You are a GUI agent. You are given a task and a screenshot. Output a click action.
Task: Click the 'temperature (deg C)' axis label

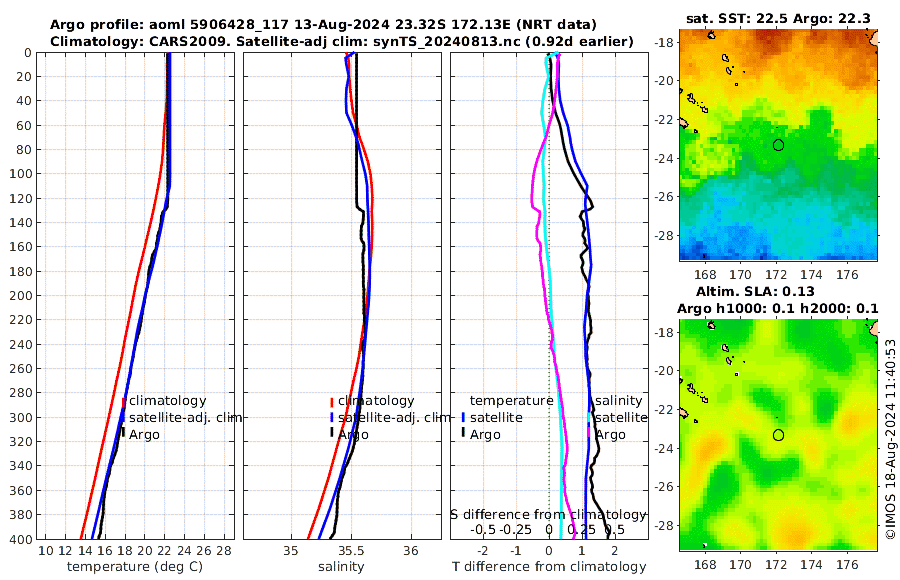(x=135, y=567)
